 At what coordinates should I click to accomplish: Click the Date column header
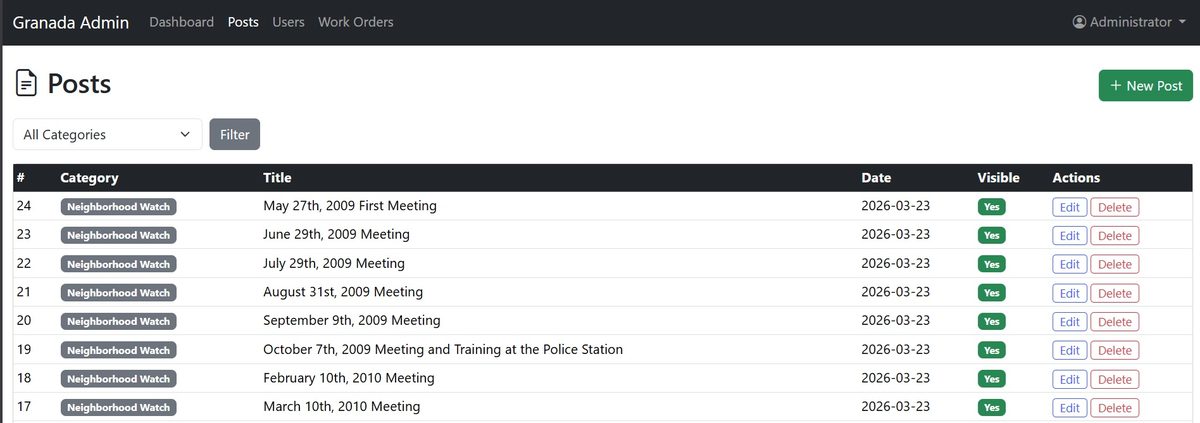point(876,178)
